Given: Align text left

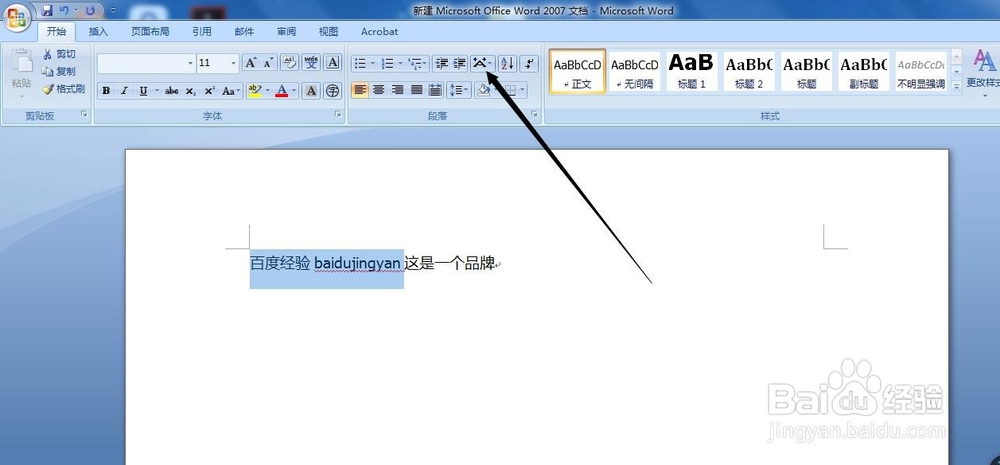Looking at the screenshot, I should tap(360, 90).
